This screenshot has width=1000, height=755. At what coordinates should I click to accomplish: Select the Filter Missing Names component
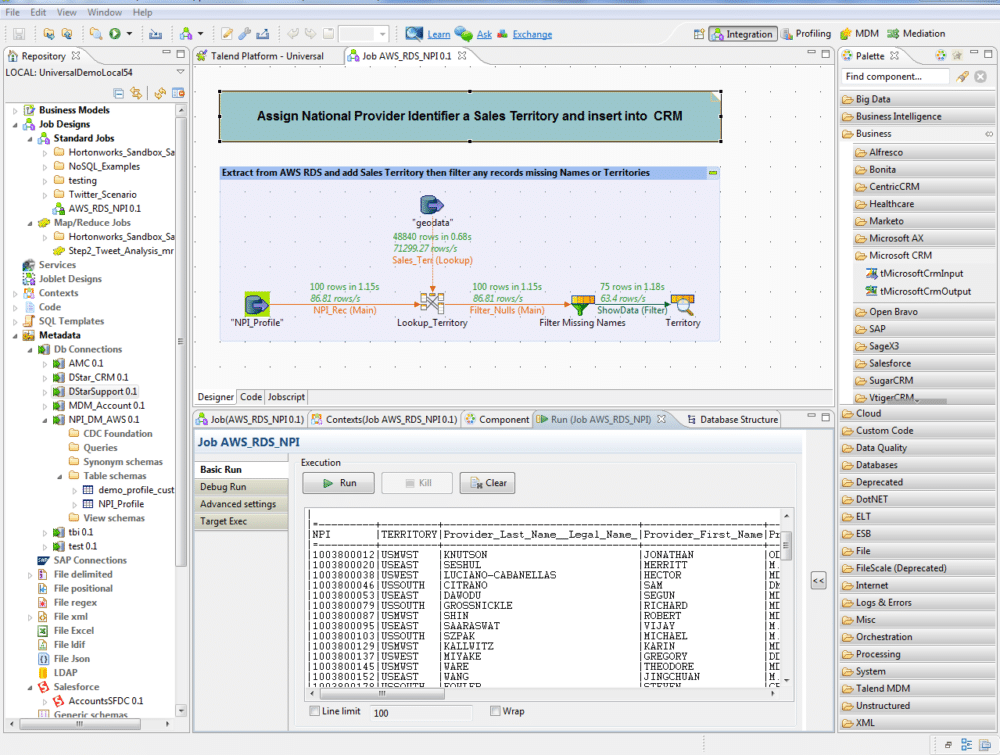point(583,305)
